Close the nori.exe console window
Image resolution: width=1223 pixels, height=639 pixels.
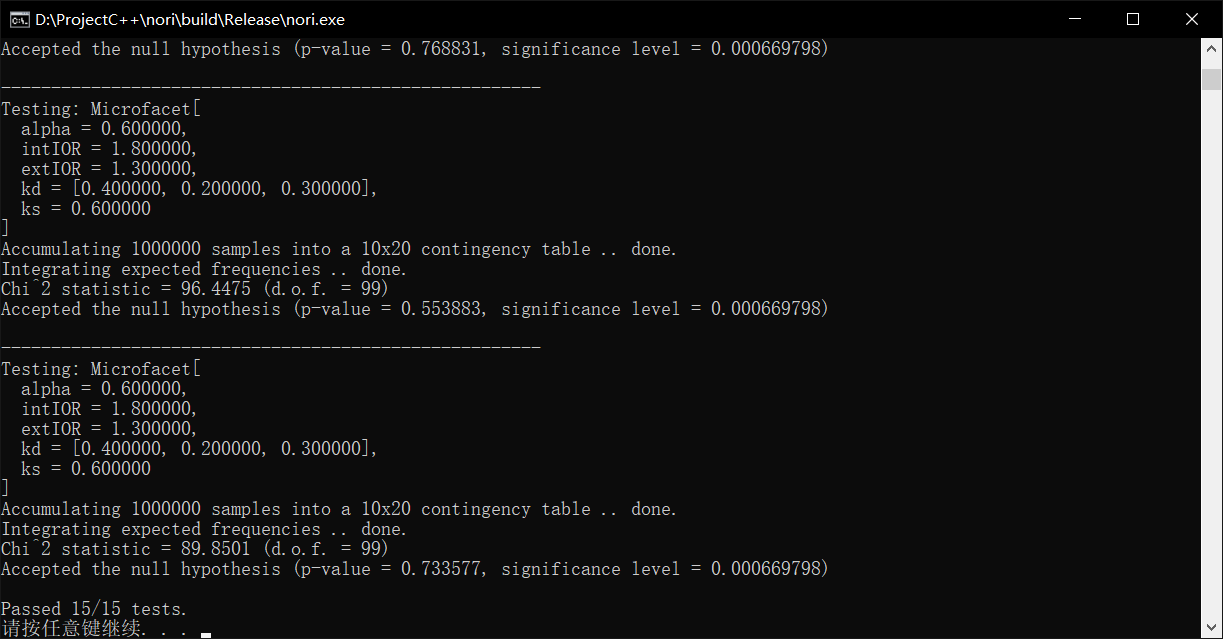(1192, 19)
